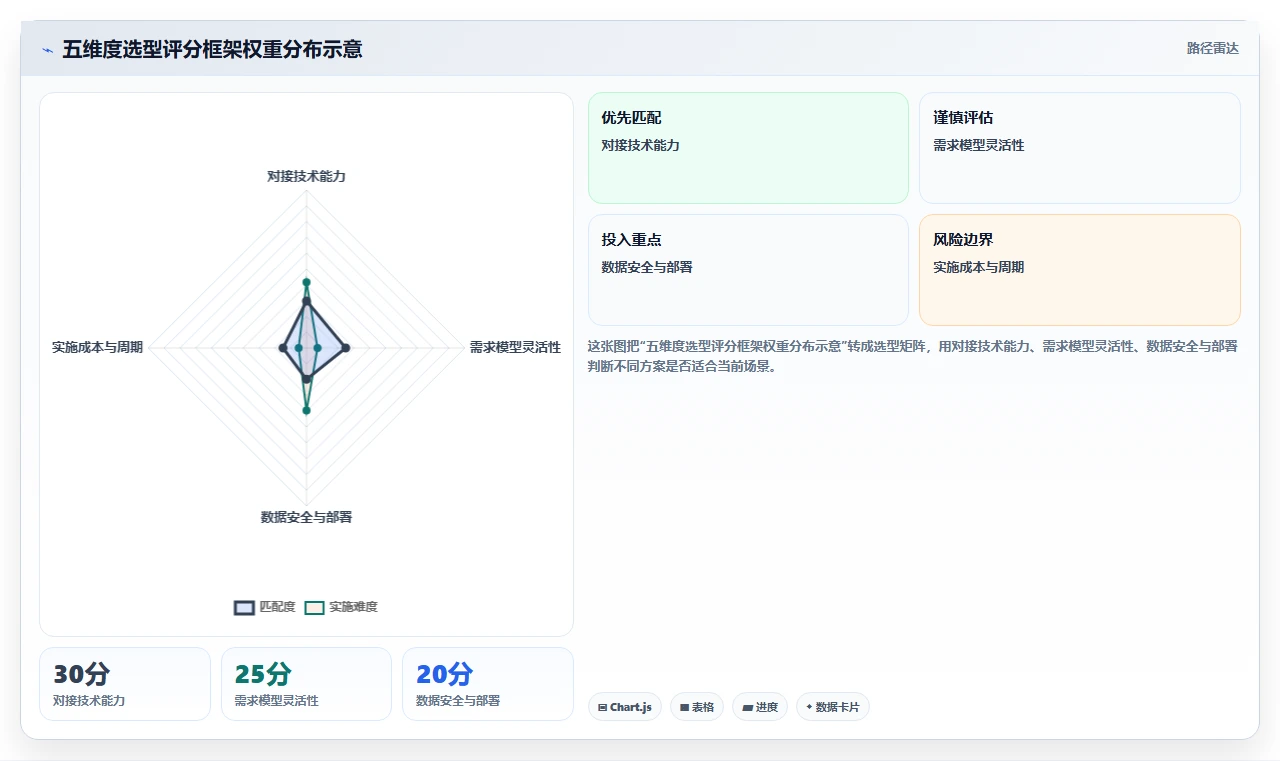This screenshot has width=1280, height=761.
Task: Click 需求模型灵活性 under 25分
Action: 276,701
